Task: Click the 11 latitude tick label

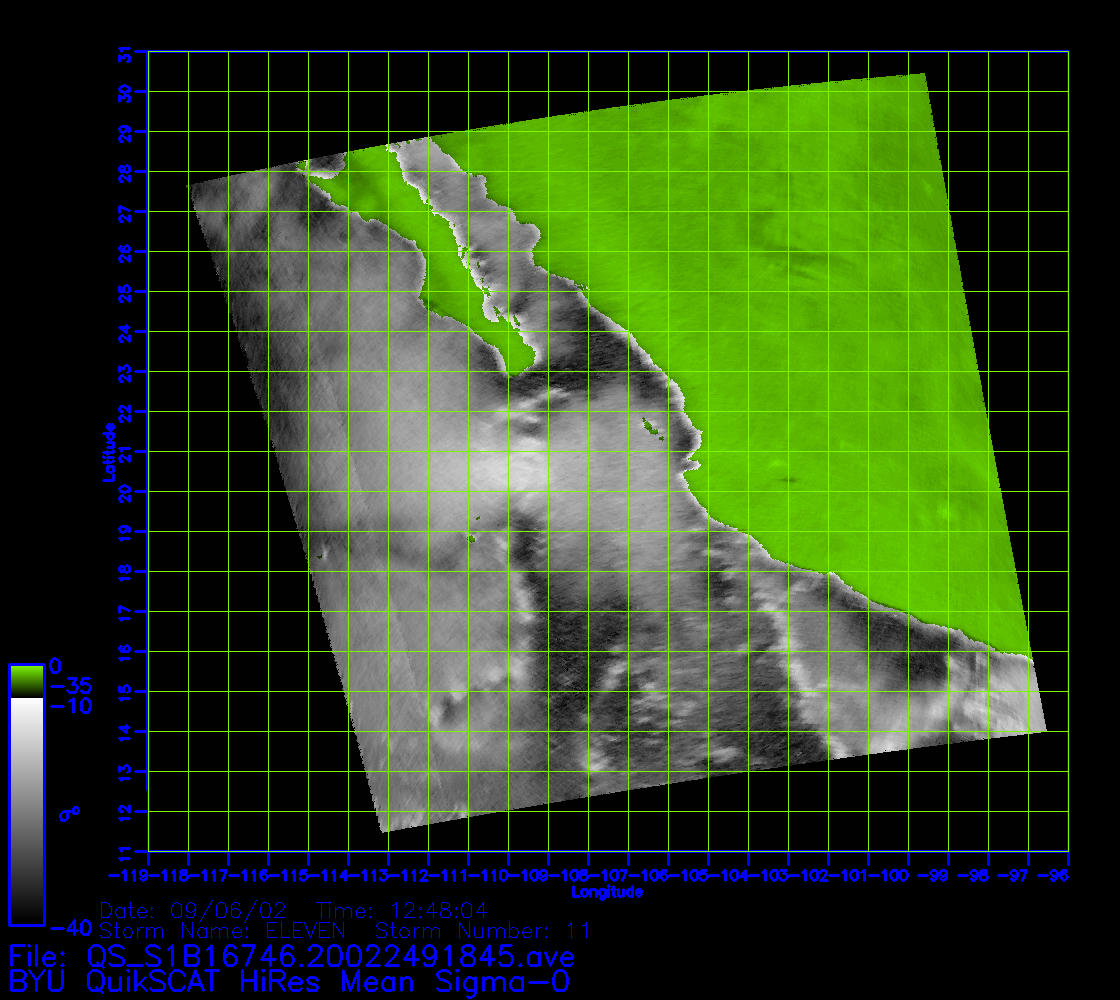Action: point(125,852)
